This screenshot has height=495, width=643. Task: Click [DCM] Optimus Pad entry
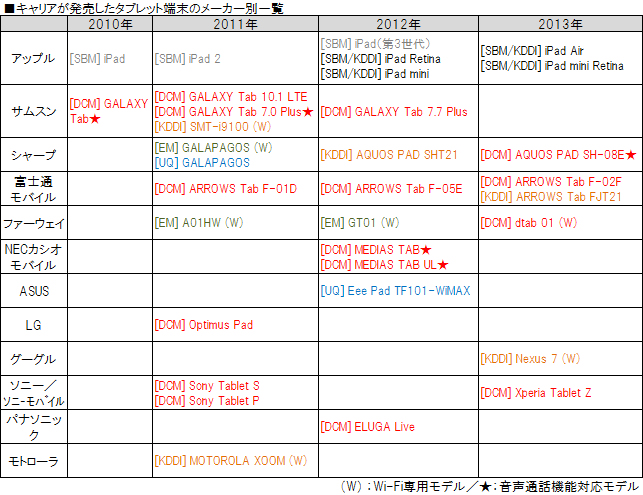[203, 325]
